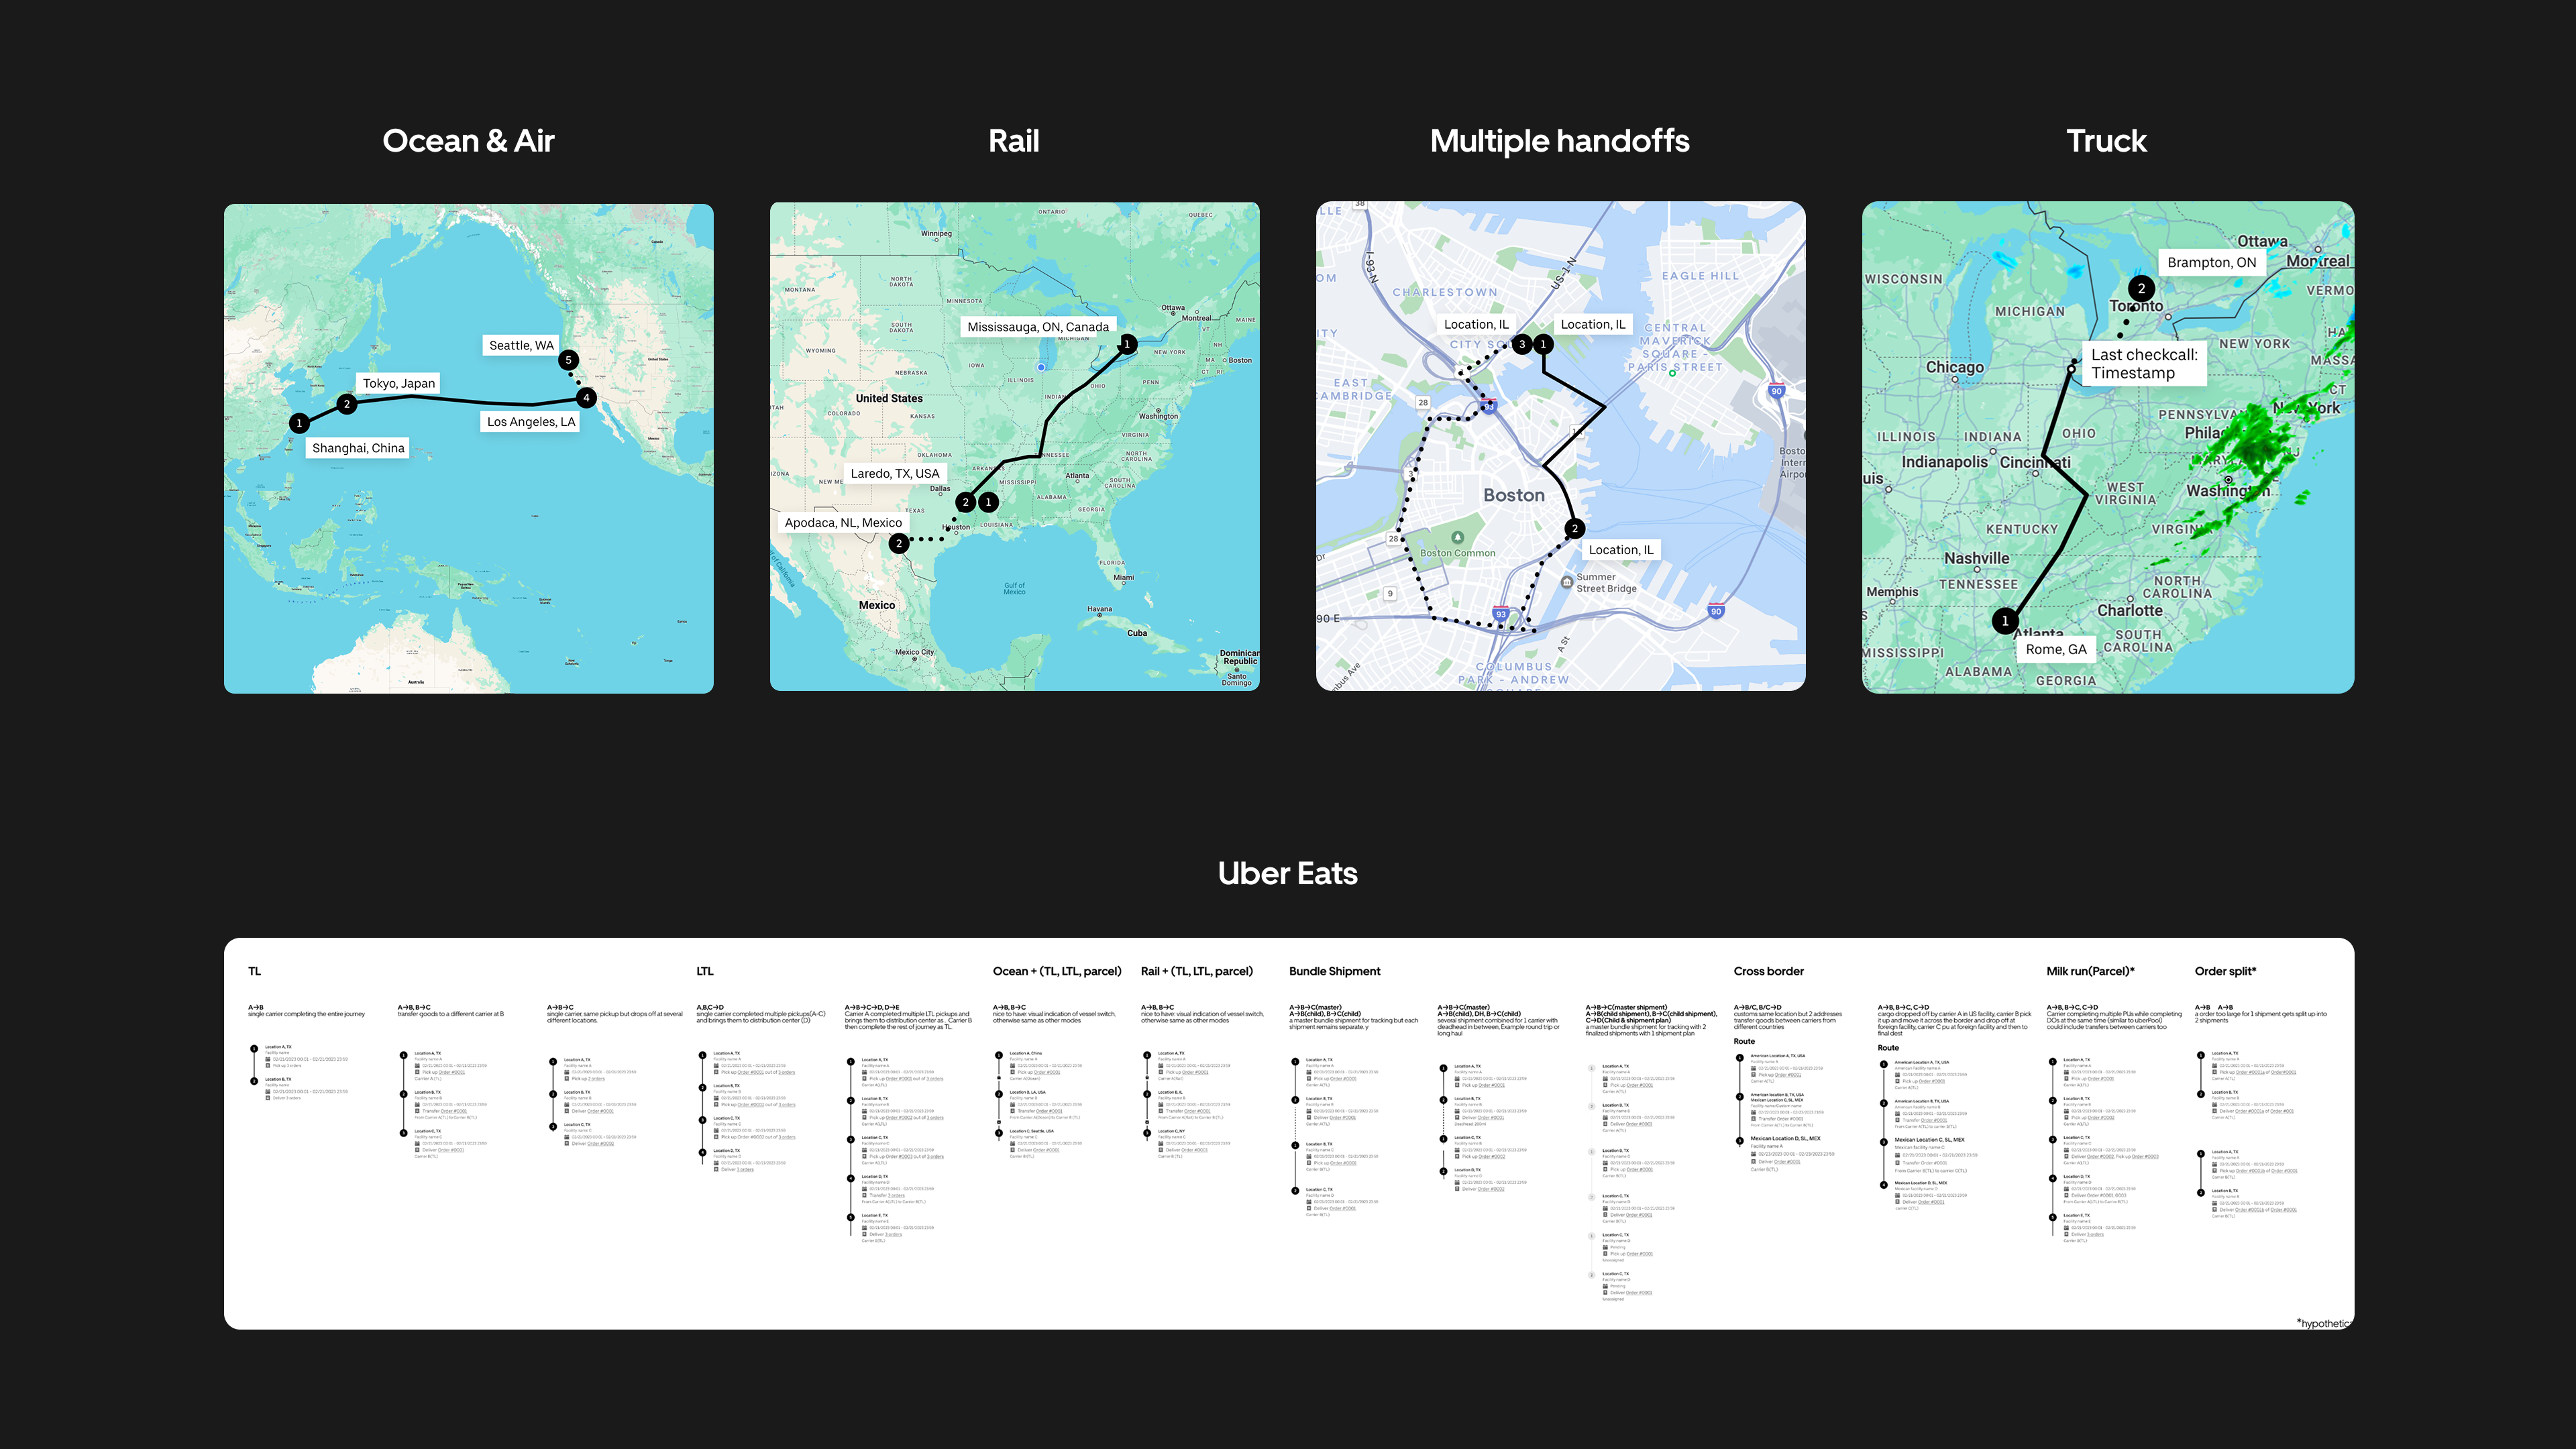Click "single carrier completing the entire journey"
Viewport: 2576px width, 1449px height.
point(307,1014)
